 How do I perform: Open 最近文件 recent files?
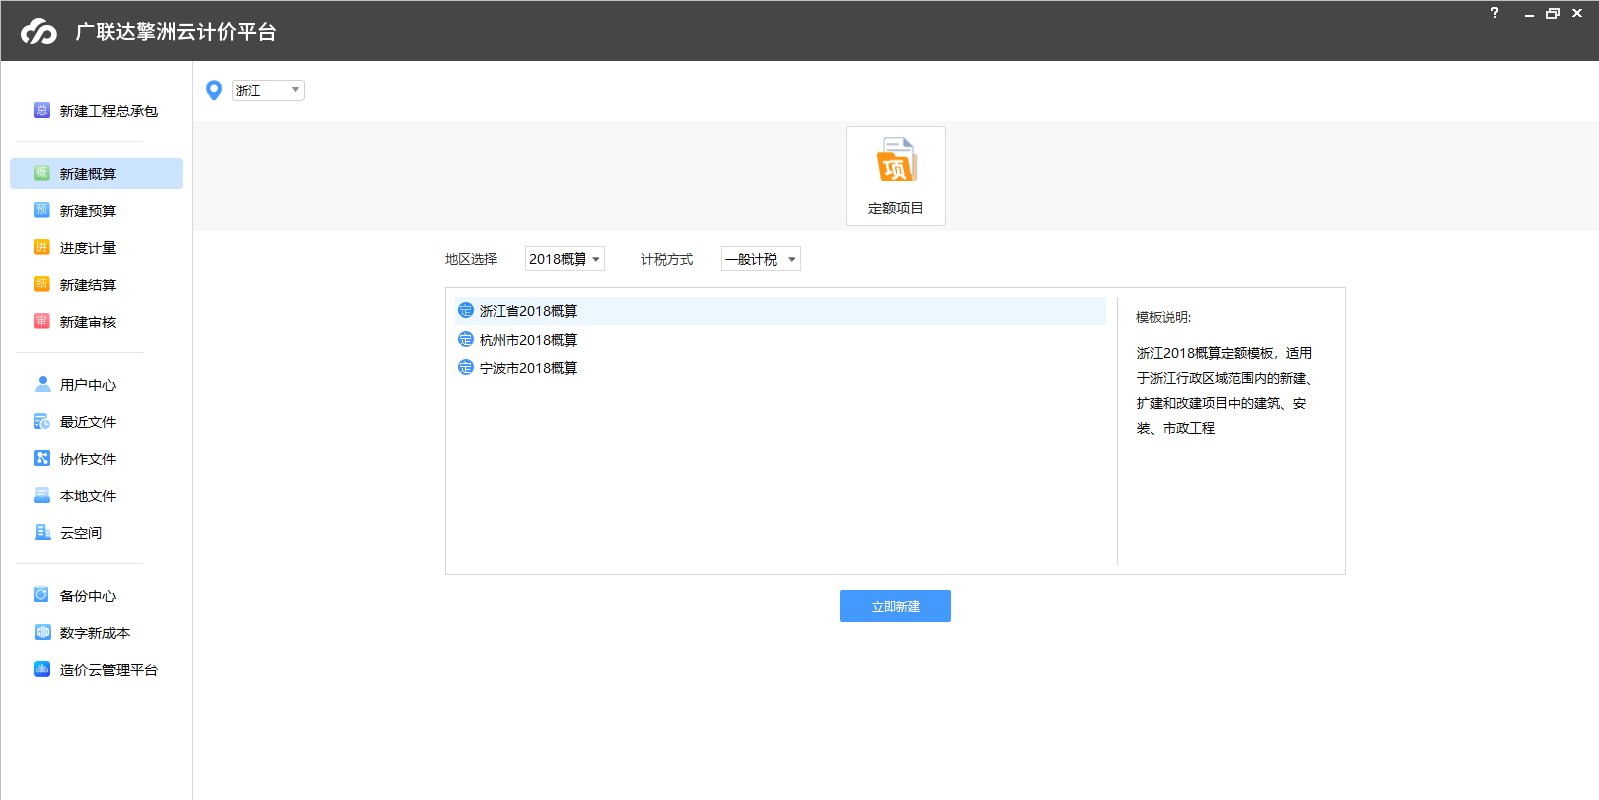click(87, 422)
